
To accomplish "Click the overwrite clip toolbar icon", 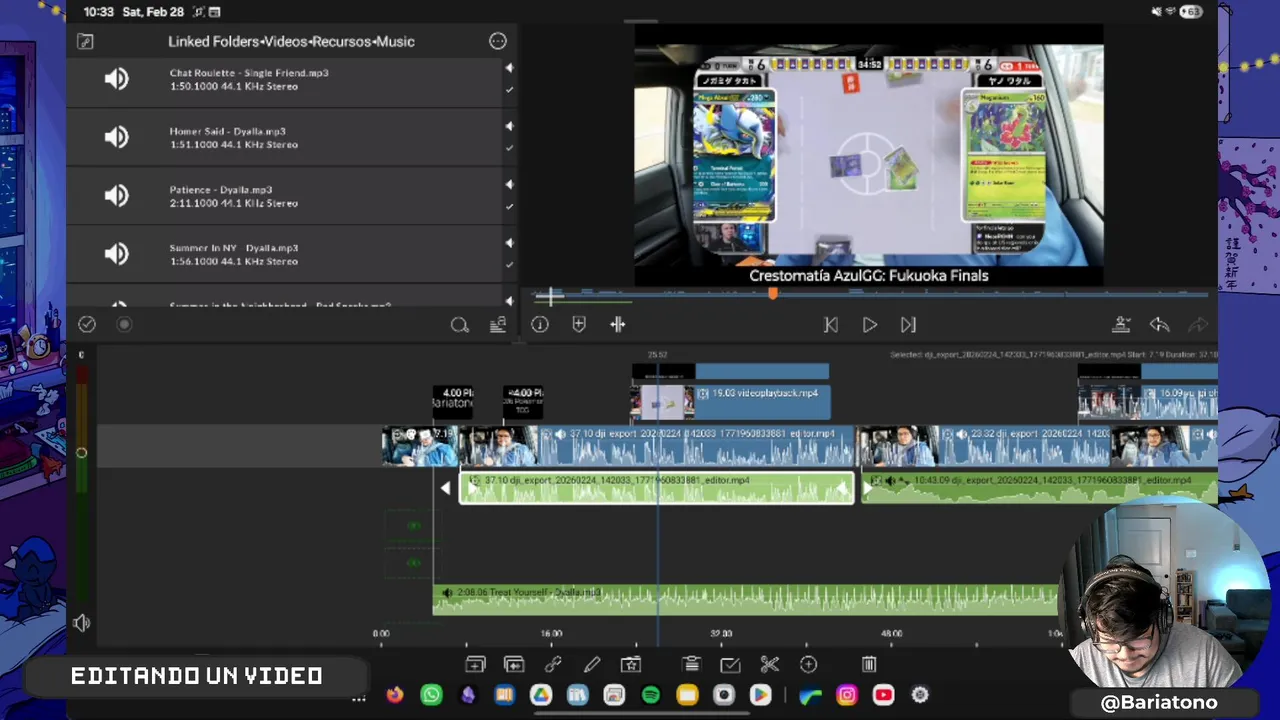I will (x=514, y=664).
